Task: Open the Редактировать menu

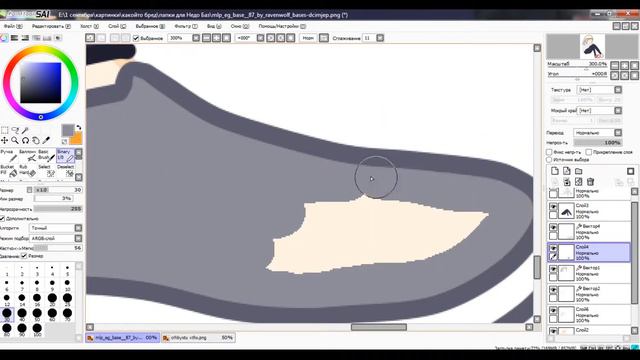Action: click(x=51, y=26)
